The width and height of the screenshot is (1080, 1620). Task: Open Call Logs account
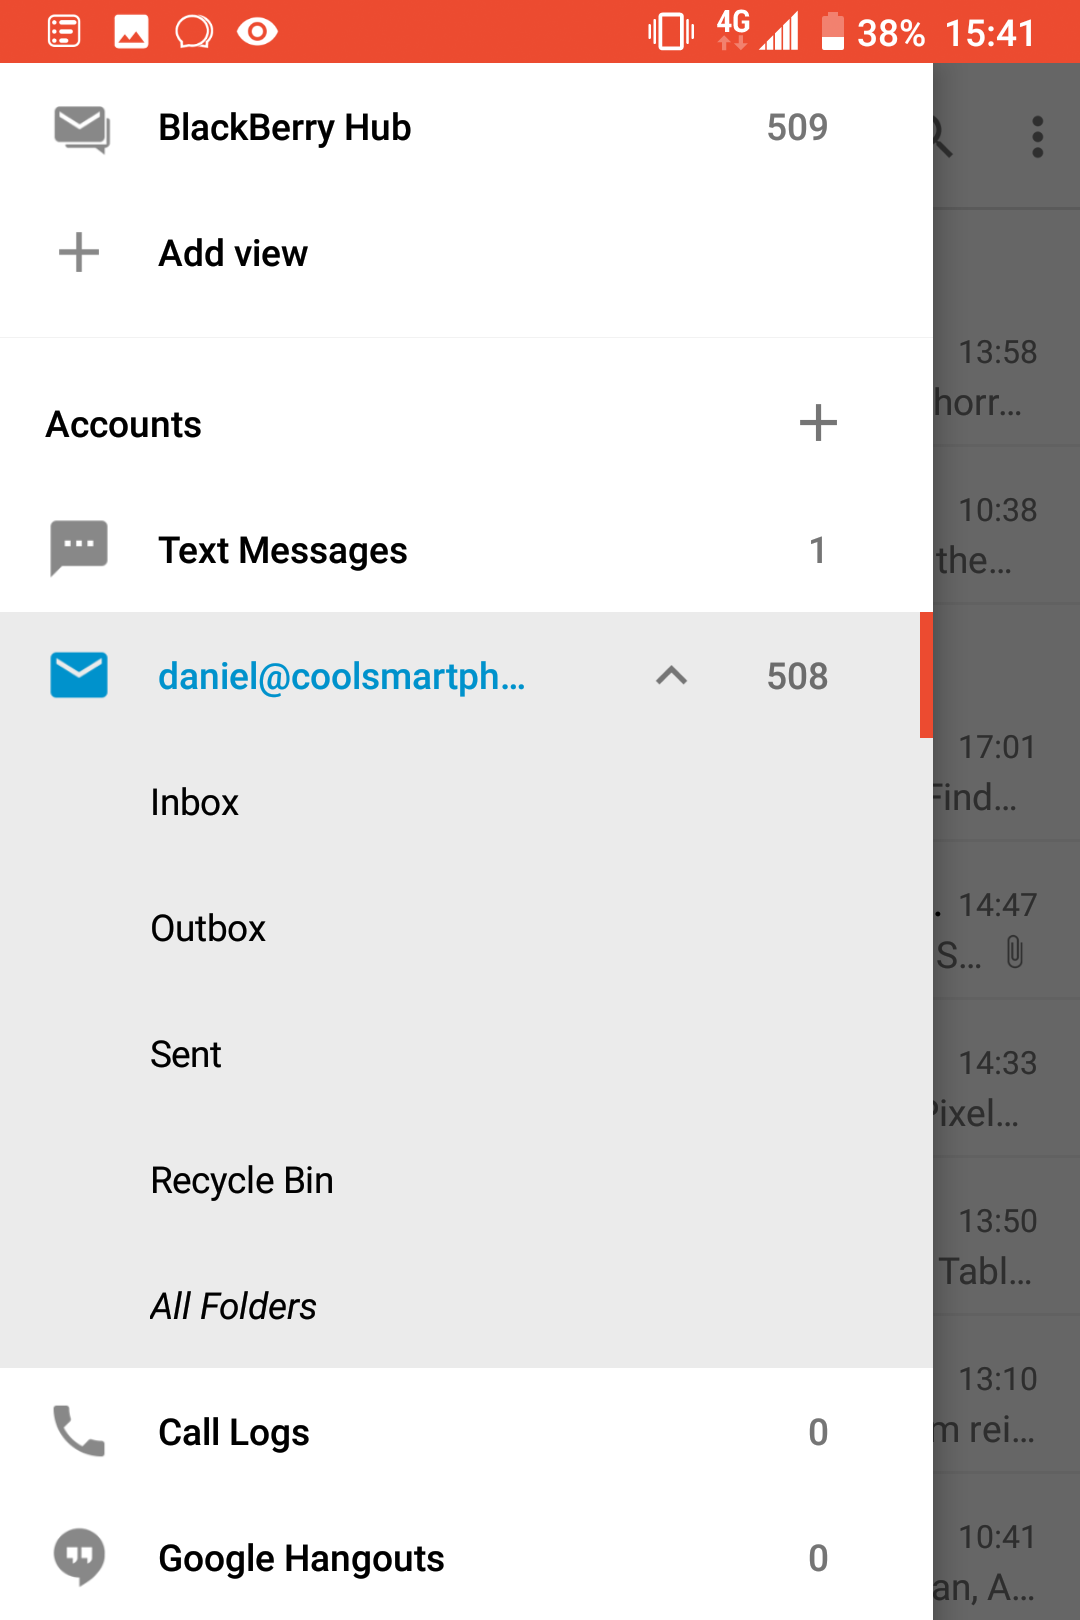pyautogui.click(x=466, y=1432)
